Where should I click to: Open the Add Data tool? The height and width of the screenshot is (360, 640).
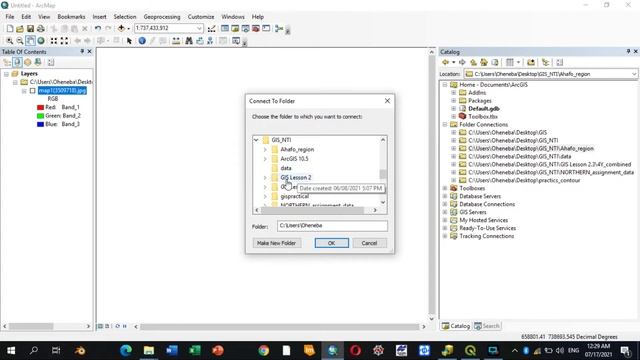[x=121, y=29]
